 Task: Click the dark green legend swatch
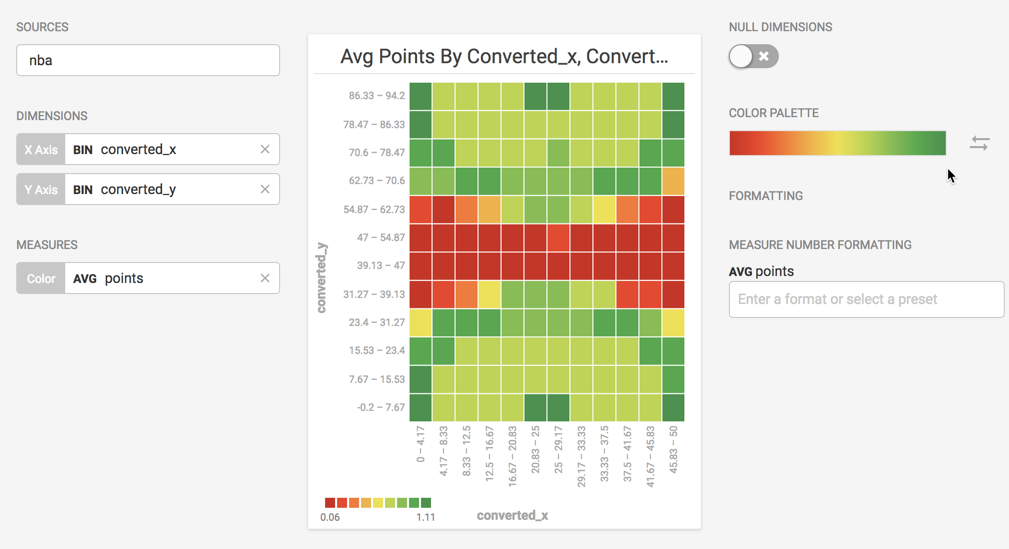426,503
